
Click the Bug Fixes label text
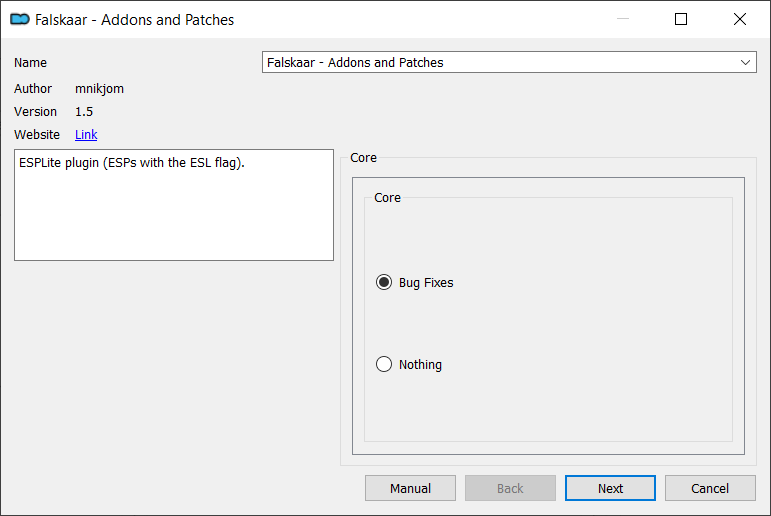426,283
